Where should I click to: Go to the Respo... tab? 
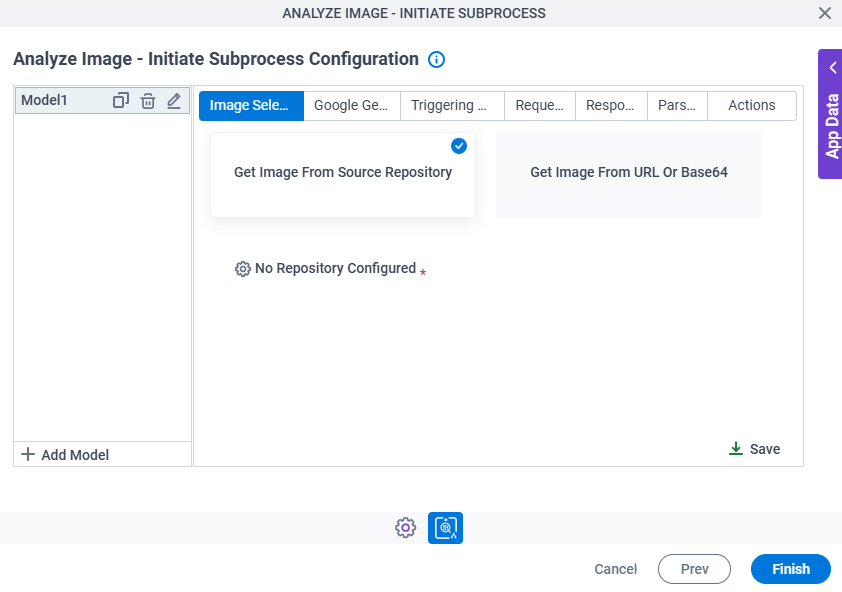tap(611, 106)
